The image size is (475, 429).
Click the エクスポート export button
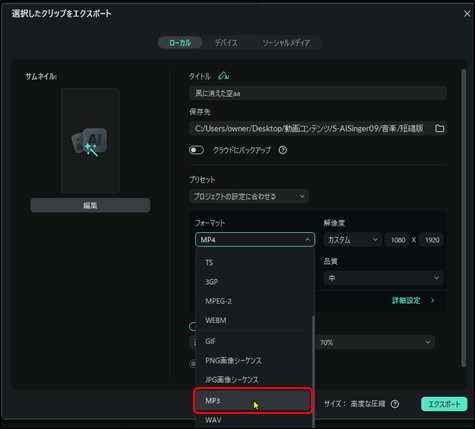tap(444, 404)
